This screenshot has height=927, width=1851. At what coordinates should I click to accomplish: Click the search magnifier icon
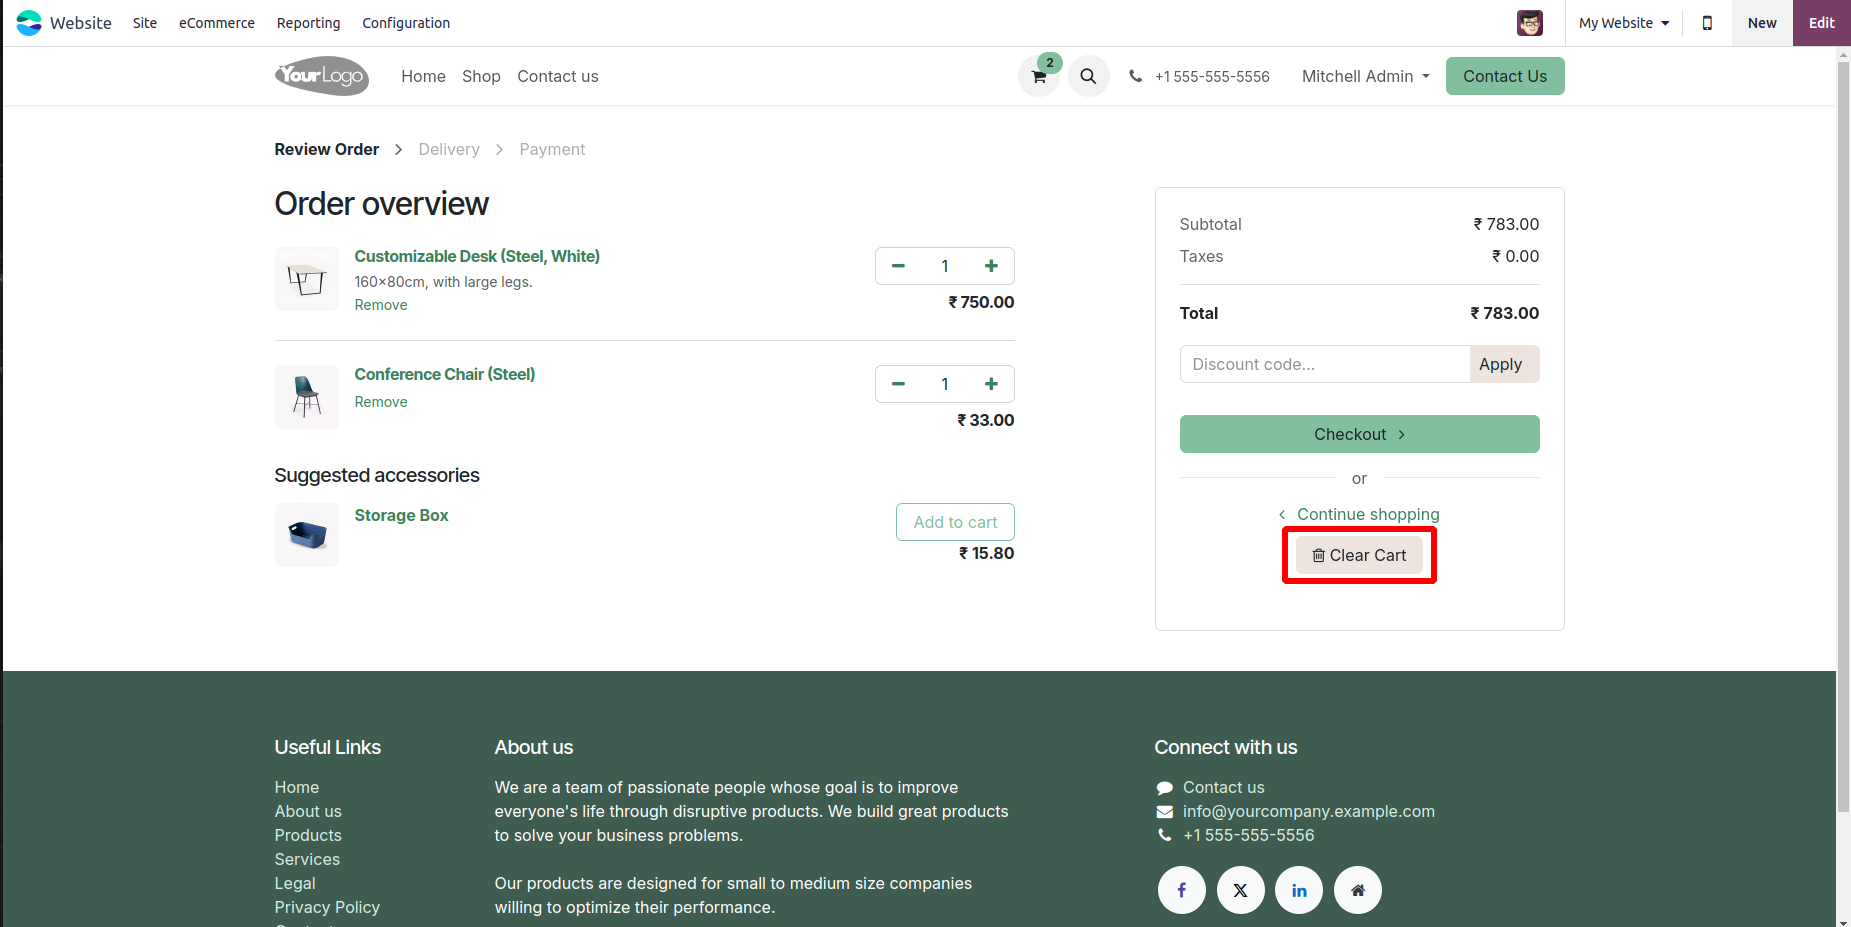click(1088, 76)
